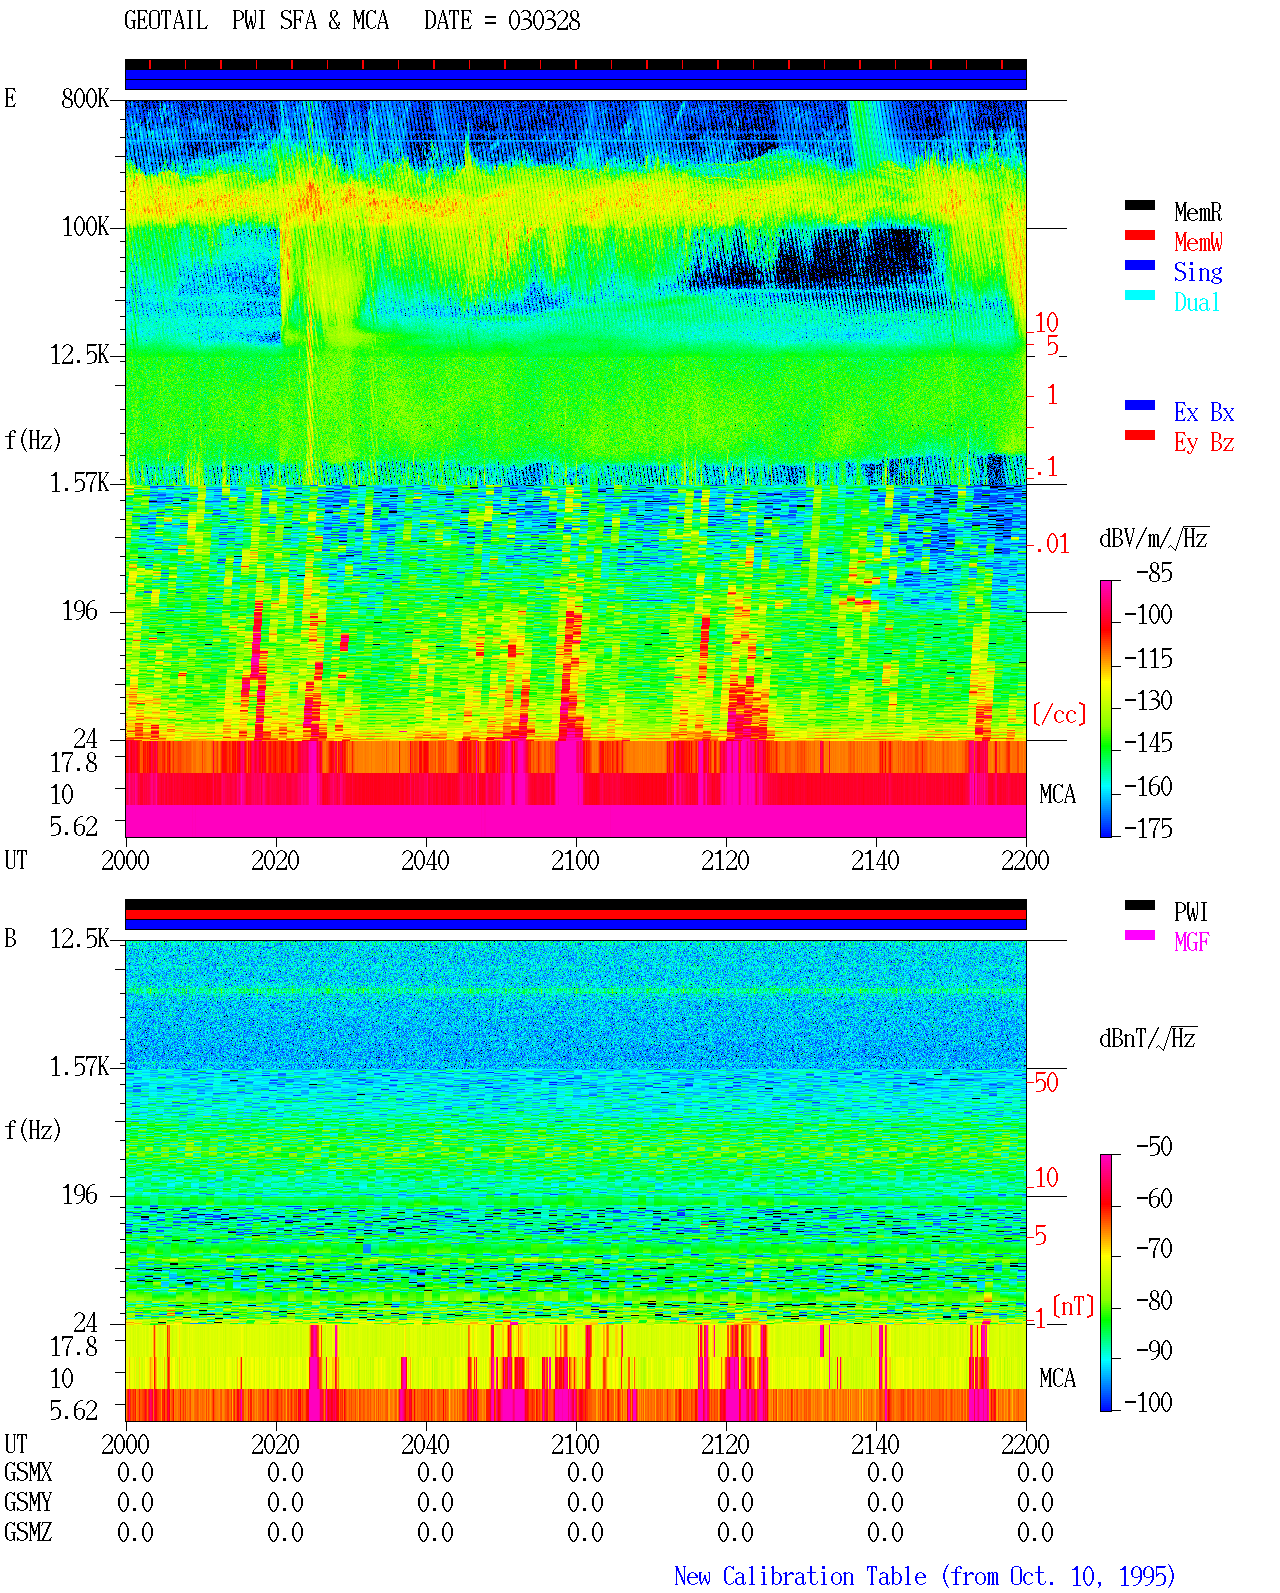This screenshot has height=1593, width=1280.
Task: Click the black MemR legend swatch
Action: (1140, 205)
